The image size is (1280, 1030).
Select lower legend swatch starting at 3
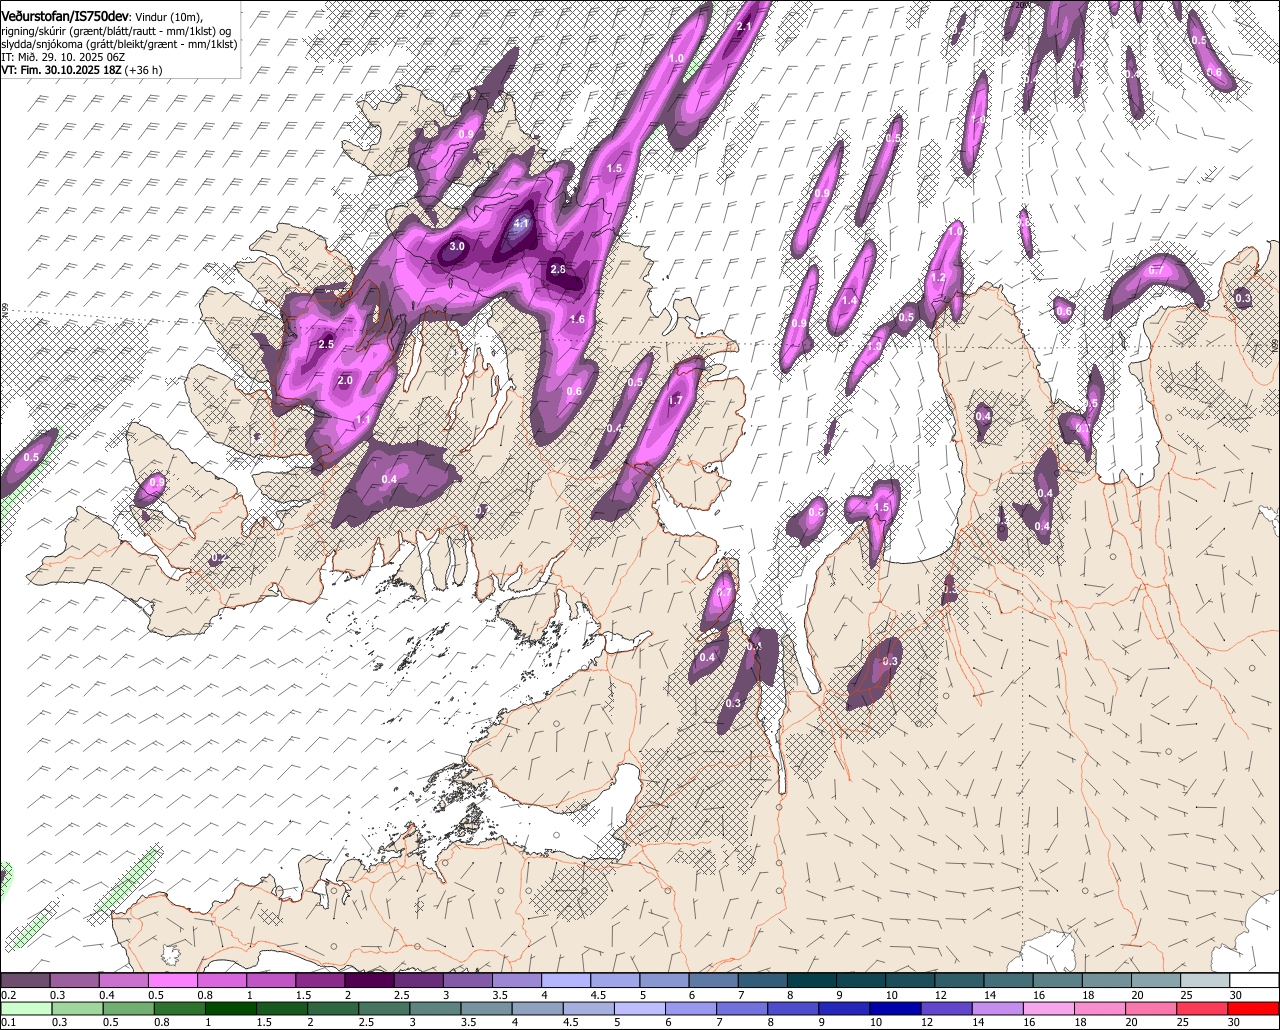(434, 1008)
